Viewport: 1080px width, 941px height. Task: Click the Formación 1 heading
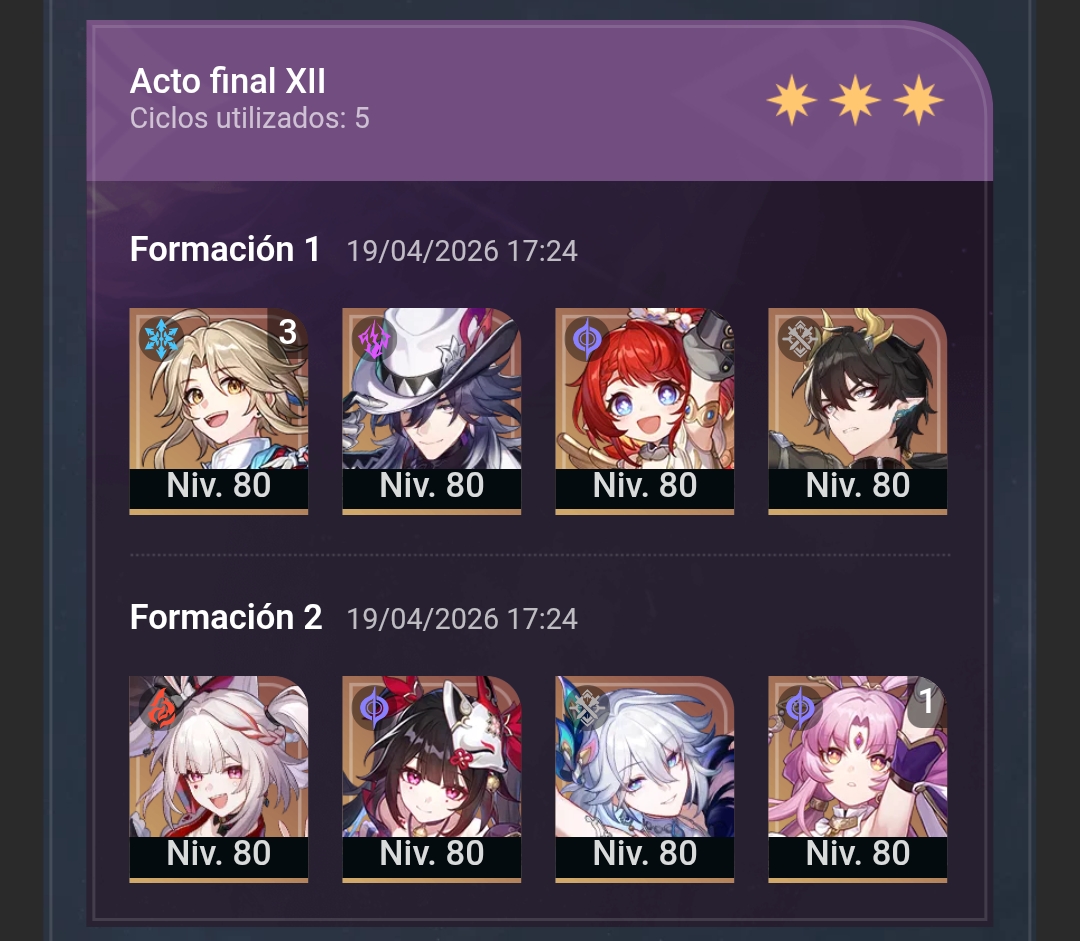click(225, 249)
